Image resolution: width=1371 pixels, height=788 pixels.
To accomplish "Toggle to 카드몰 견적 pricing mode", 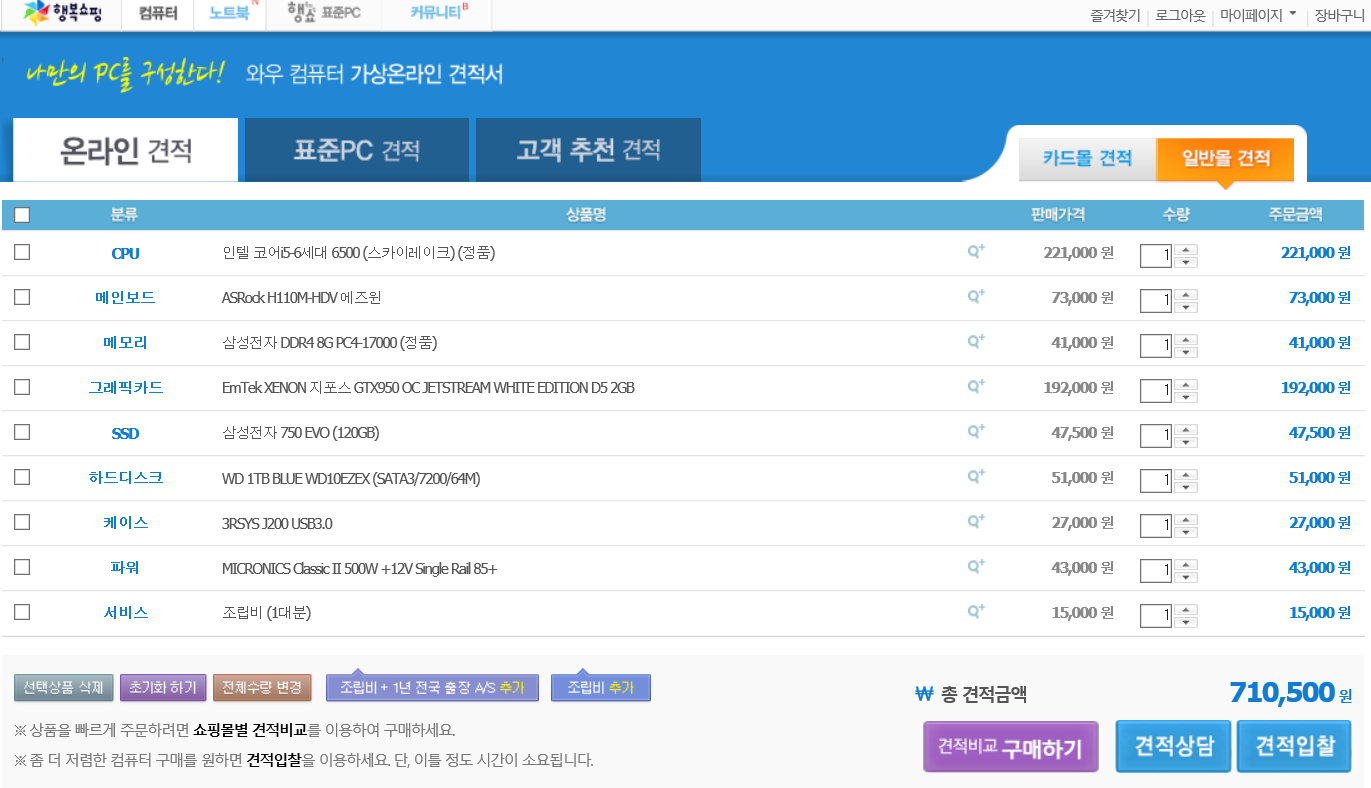I will pyautogui.click(x=1087, y=158).
